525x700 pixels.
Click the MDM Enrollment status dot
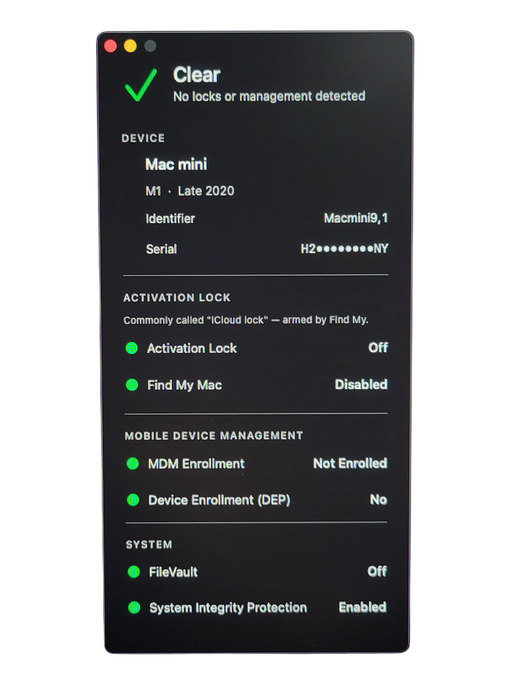[x=133, y=464]
